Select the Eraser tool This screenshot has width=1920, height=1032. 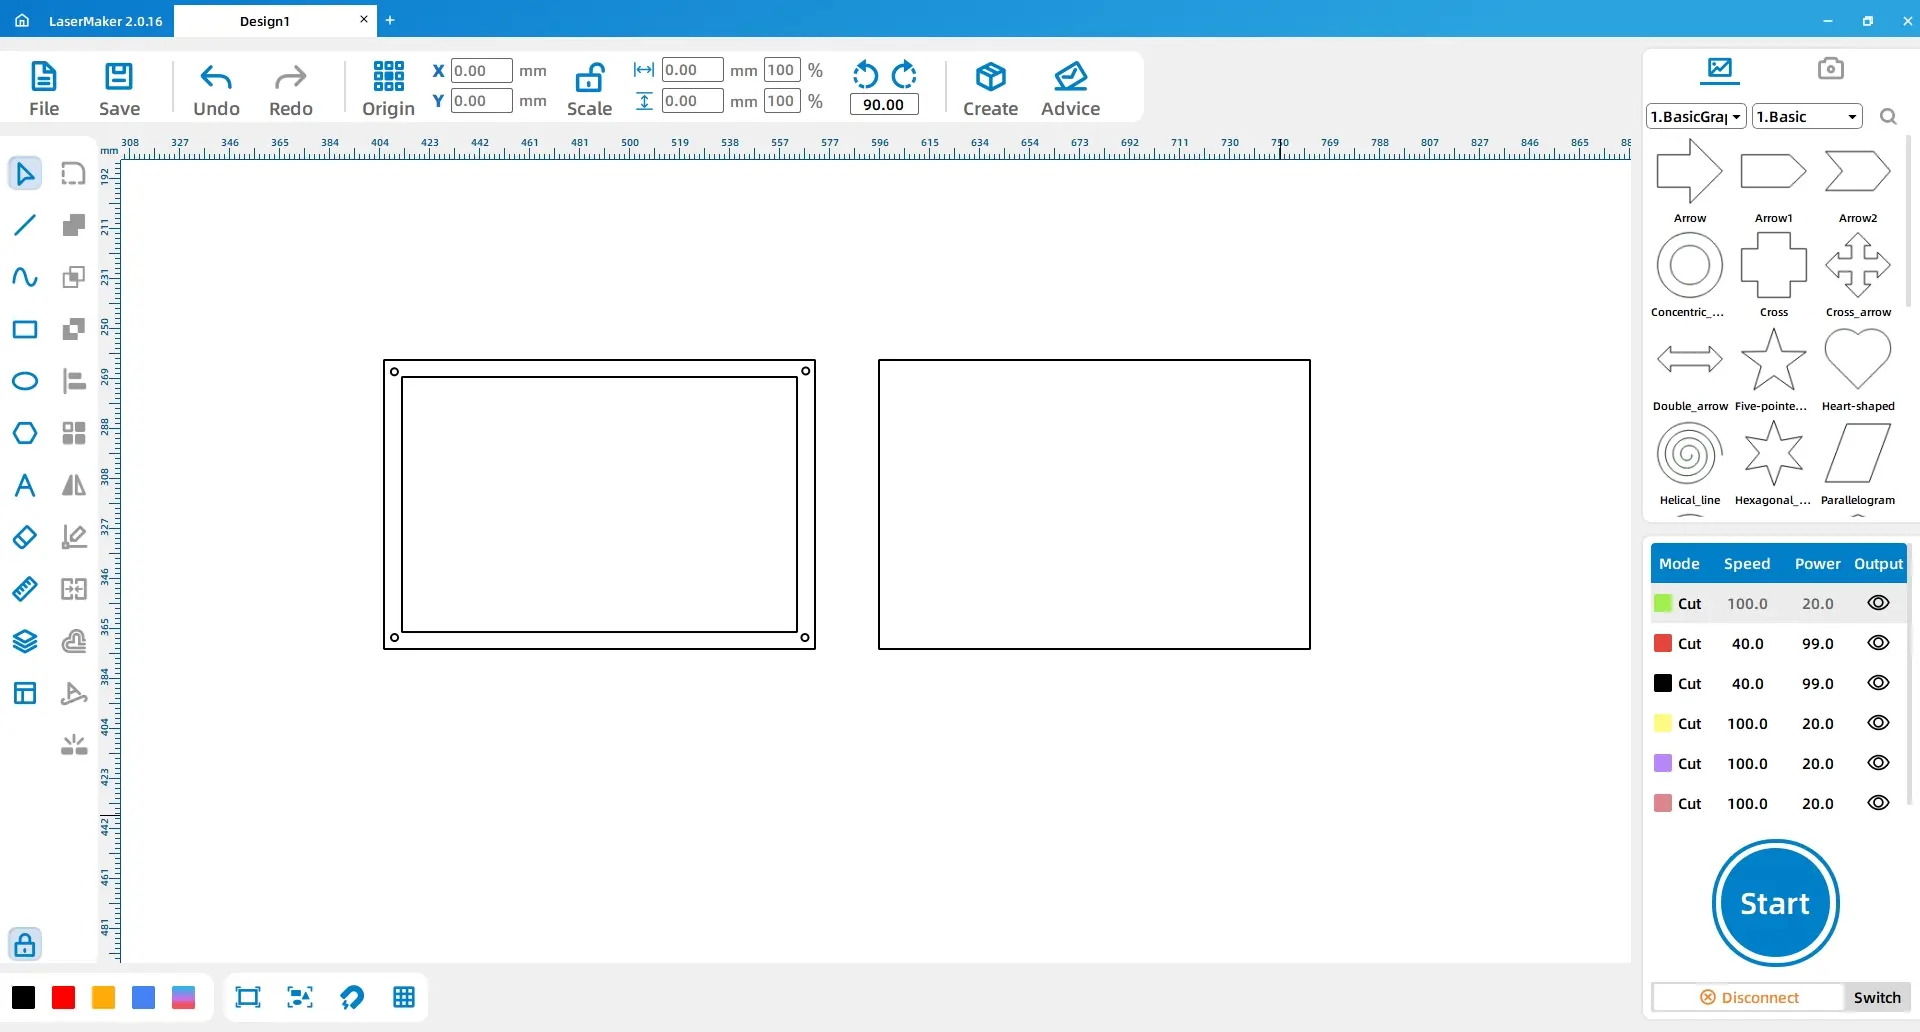25,537
